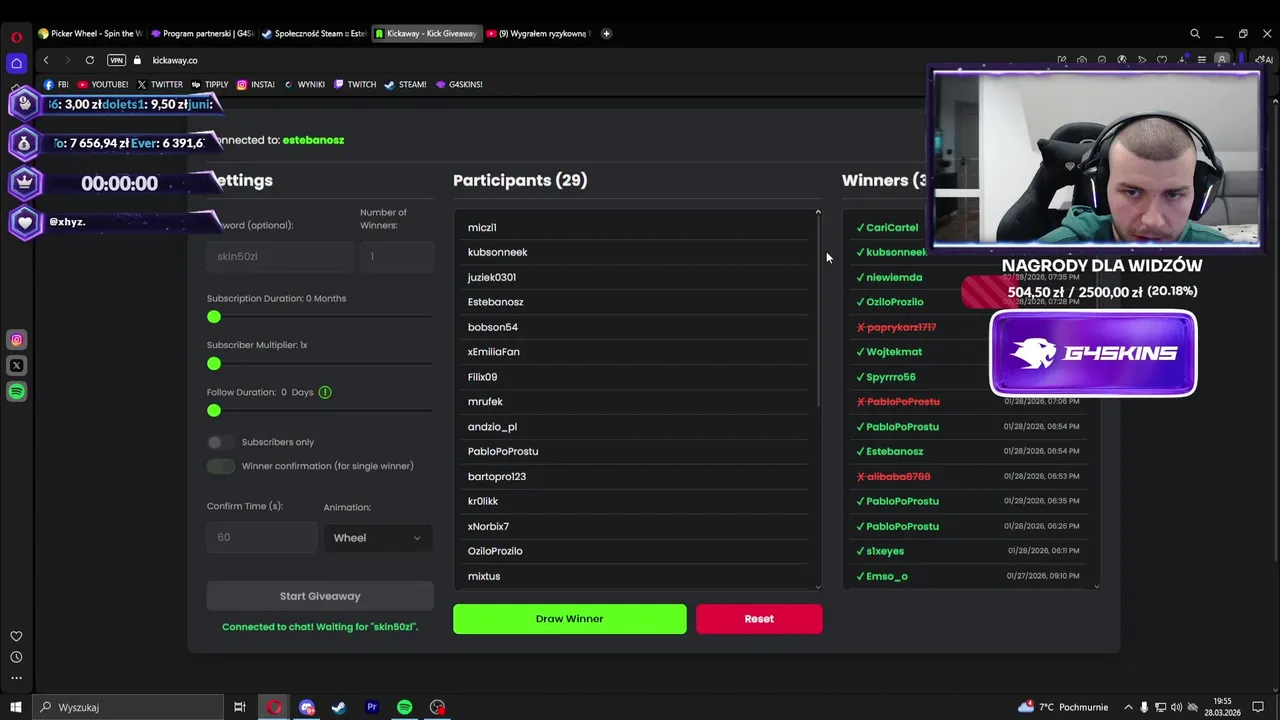This screenshot has width=1280, height=720.
Task: Open X (Twitter) in the Opera sidebar
Action: click(16, 366)
